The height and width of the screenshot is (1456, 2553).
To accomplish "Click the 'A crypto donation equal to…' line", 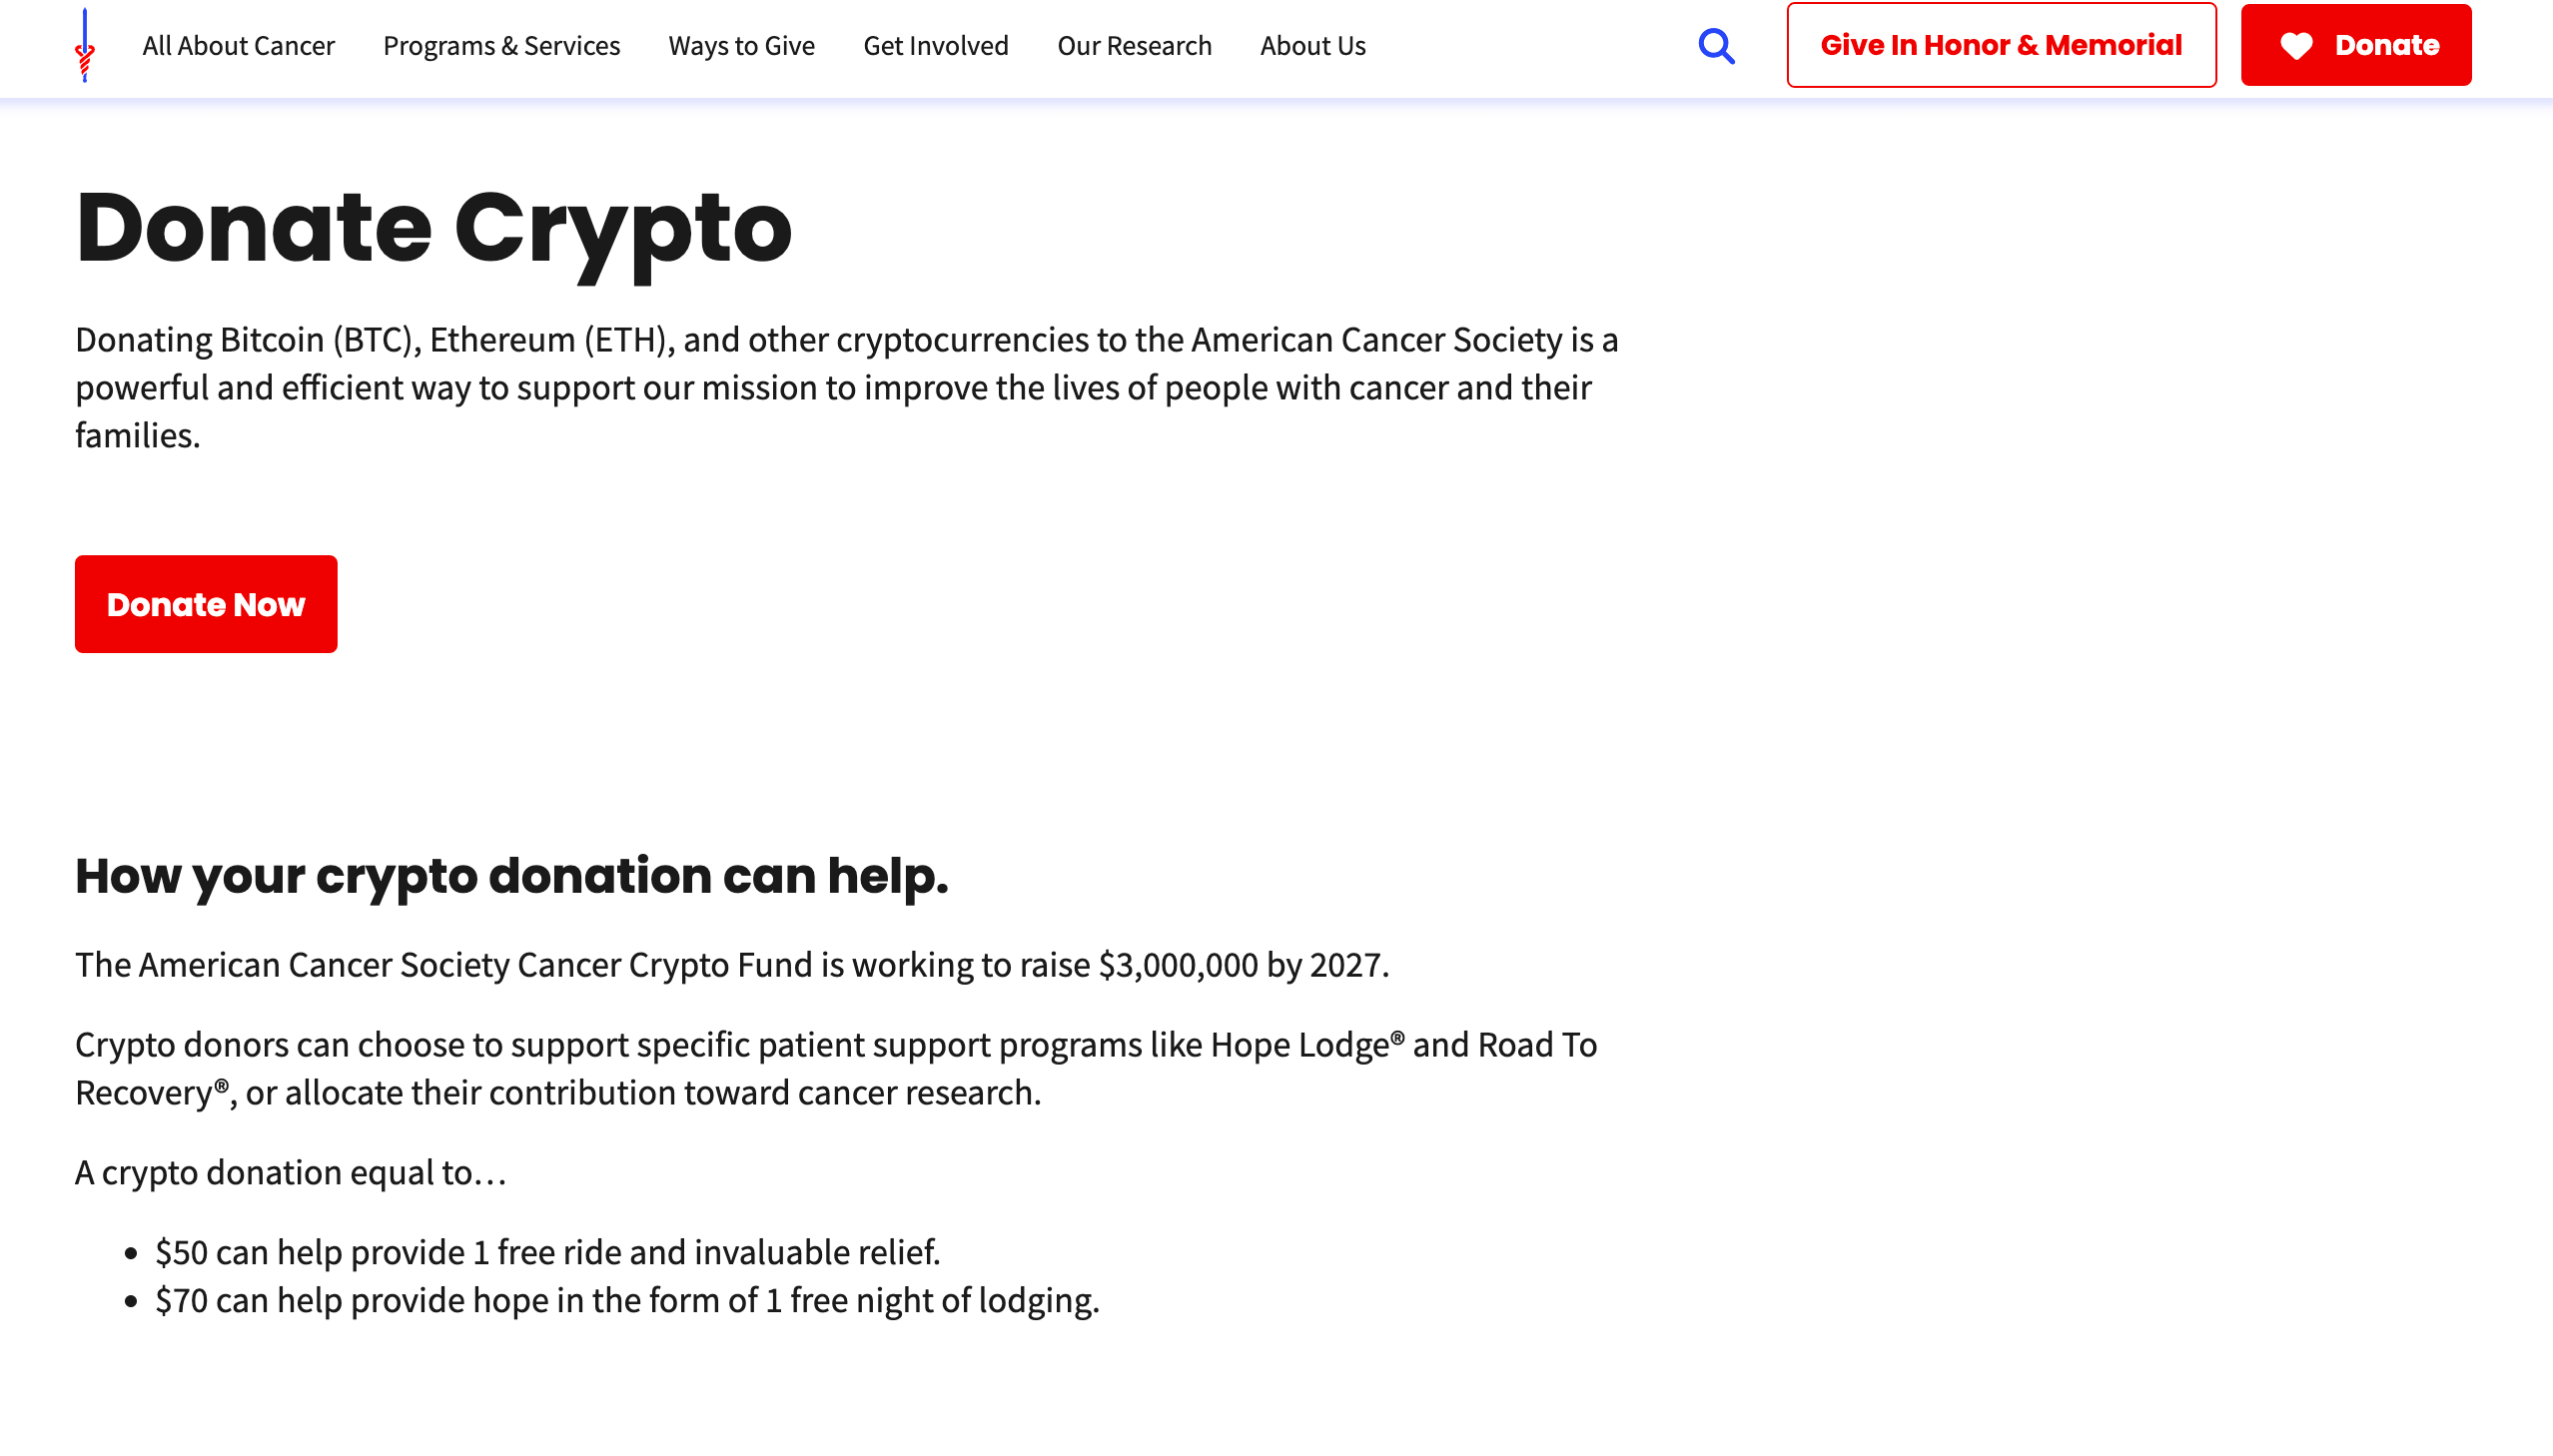I will (291, 1173).
